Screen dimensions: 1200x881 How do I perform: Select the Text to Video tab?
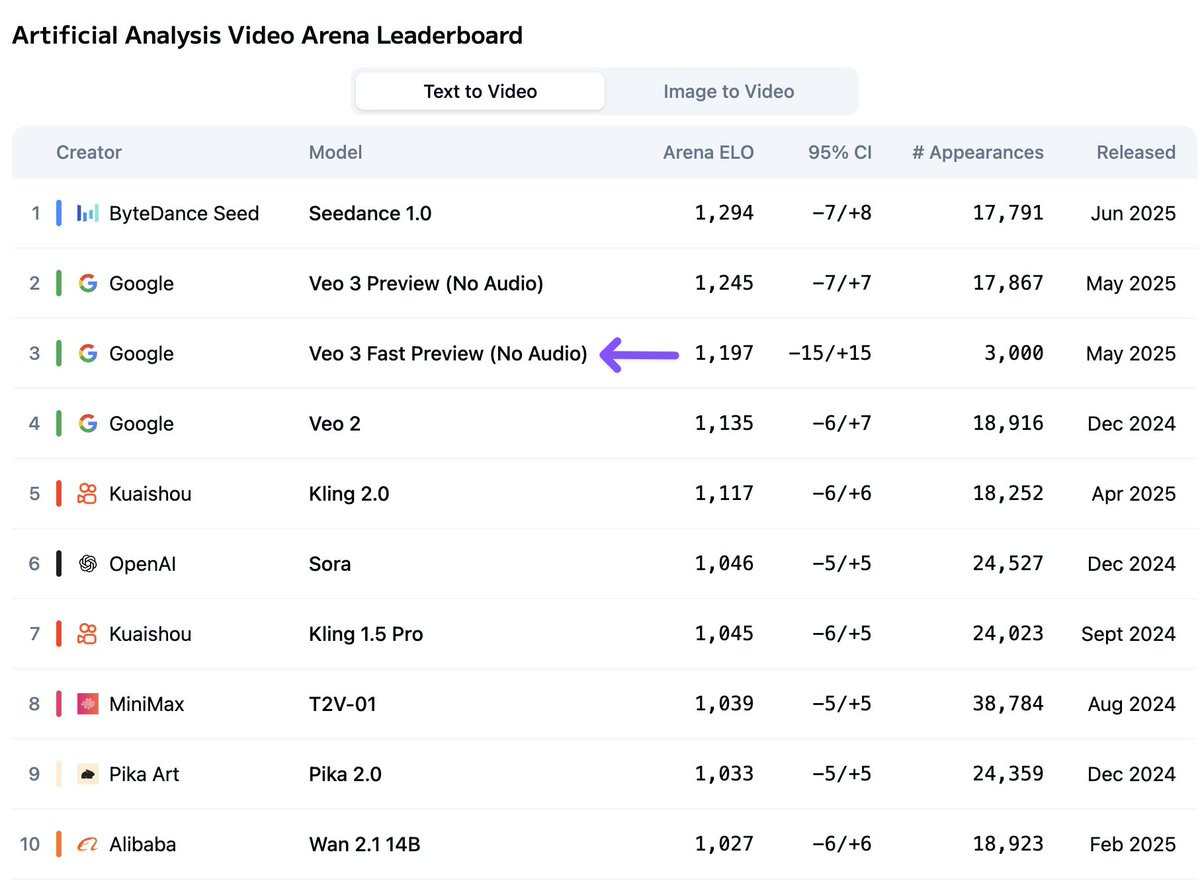[x=480, y=91]
